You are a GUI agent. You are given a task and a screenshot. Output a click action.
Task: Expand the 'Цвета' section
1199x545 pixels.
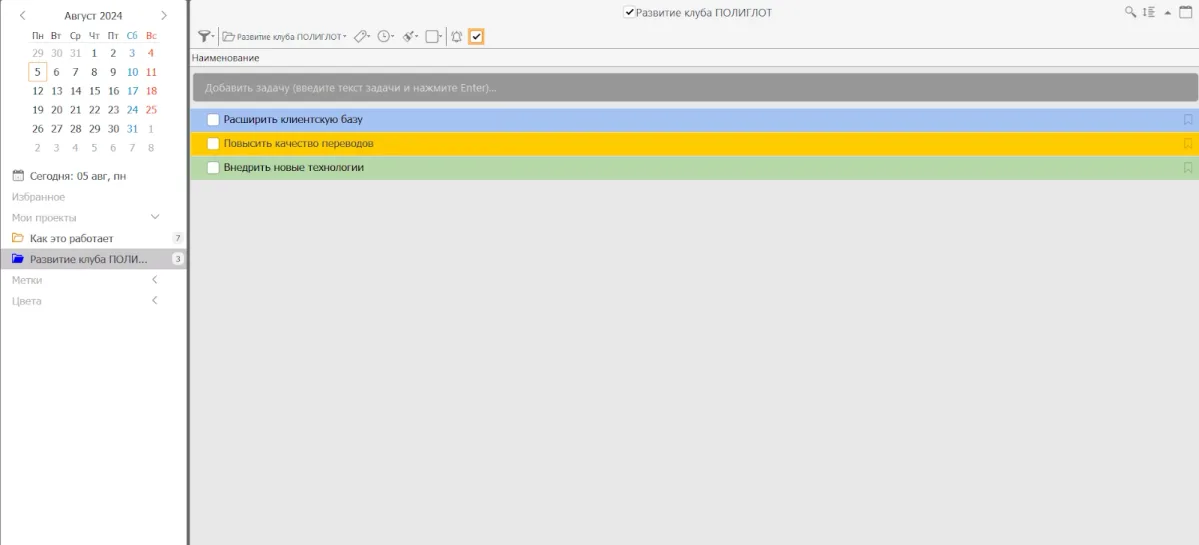155,301
